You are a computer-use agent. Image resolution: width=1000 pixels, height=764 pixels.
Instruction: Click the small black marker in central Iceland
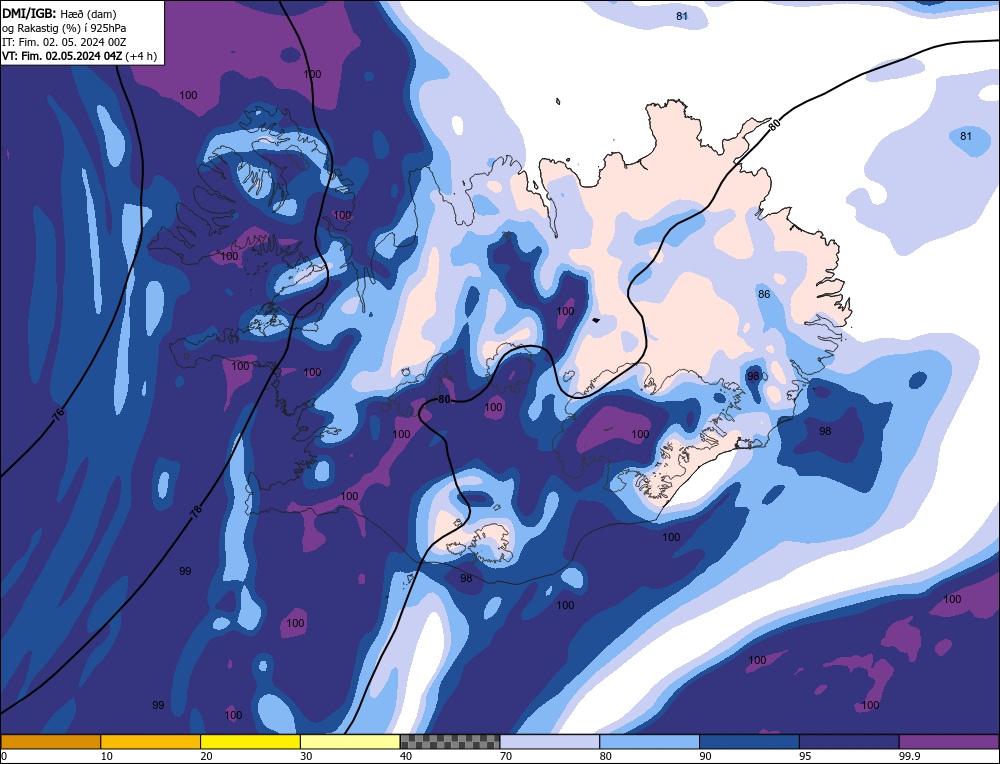coord(596,320)
